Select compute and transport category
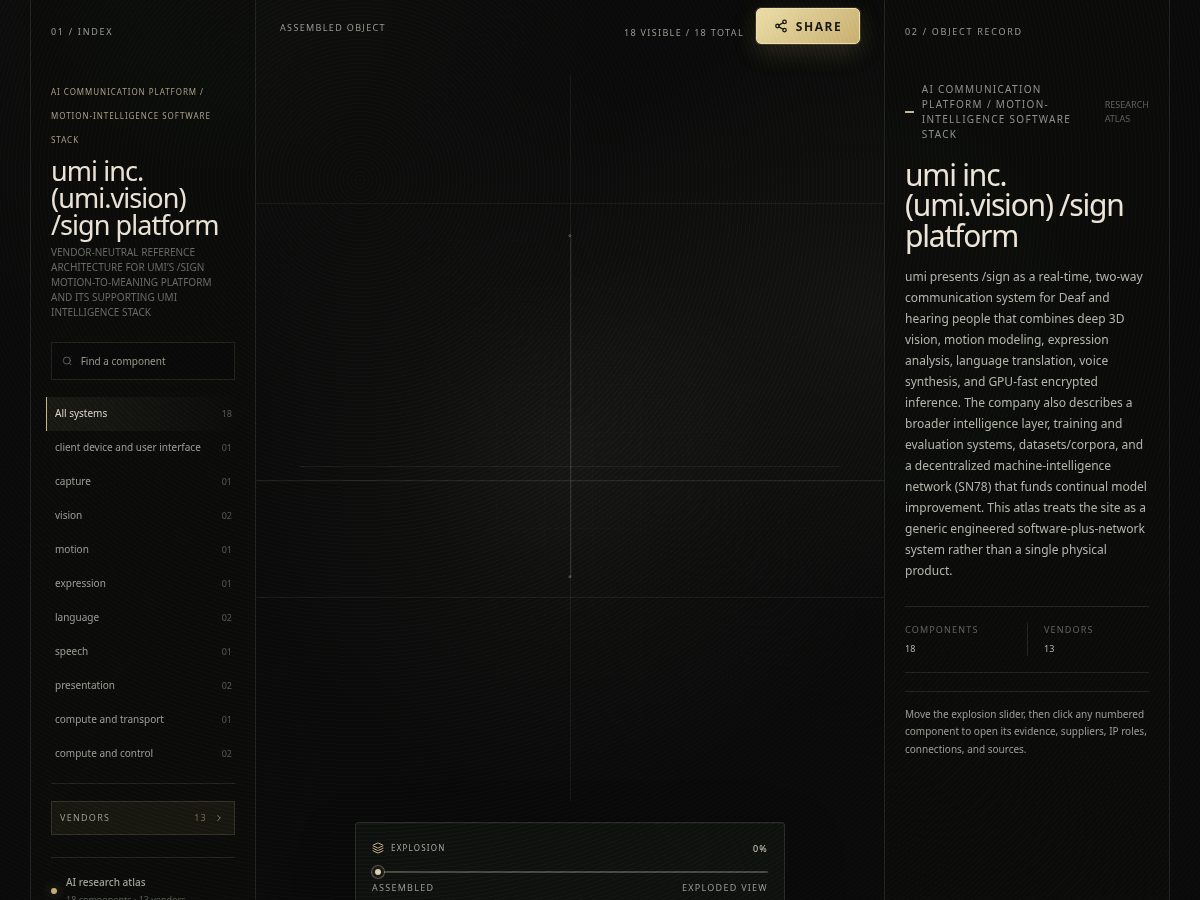Image resolution: width=1200 pixels, height=900 pixels. pos(141,720)
